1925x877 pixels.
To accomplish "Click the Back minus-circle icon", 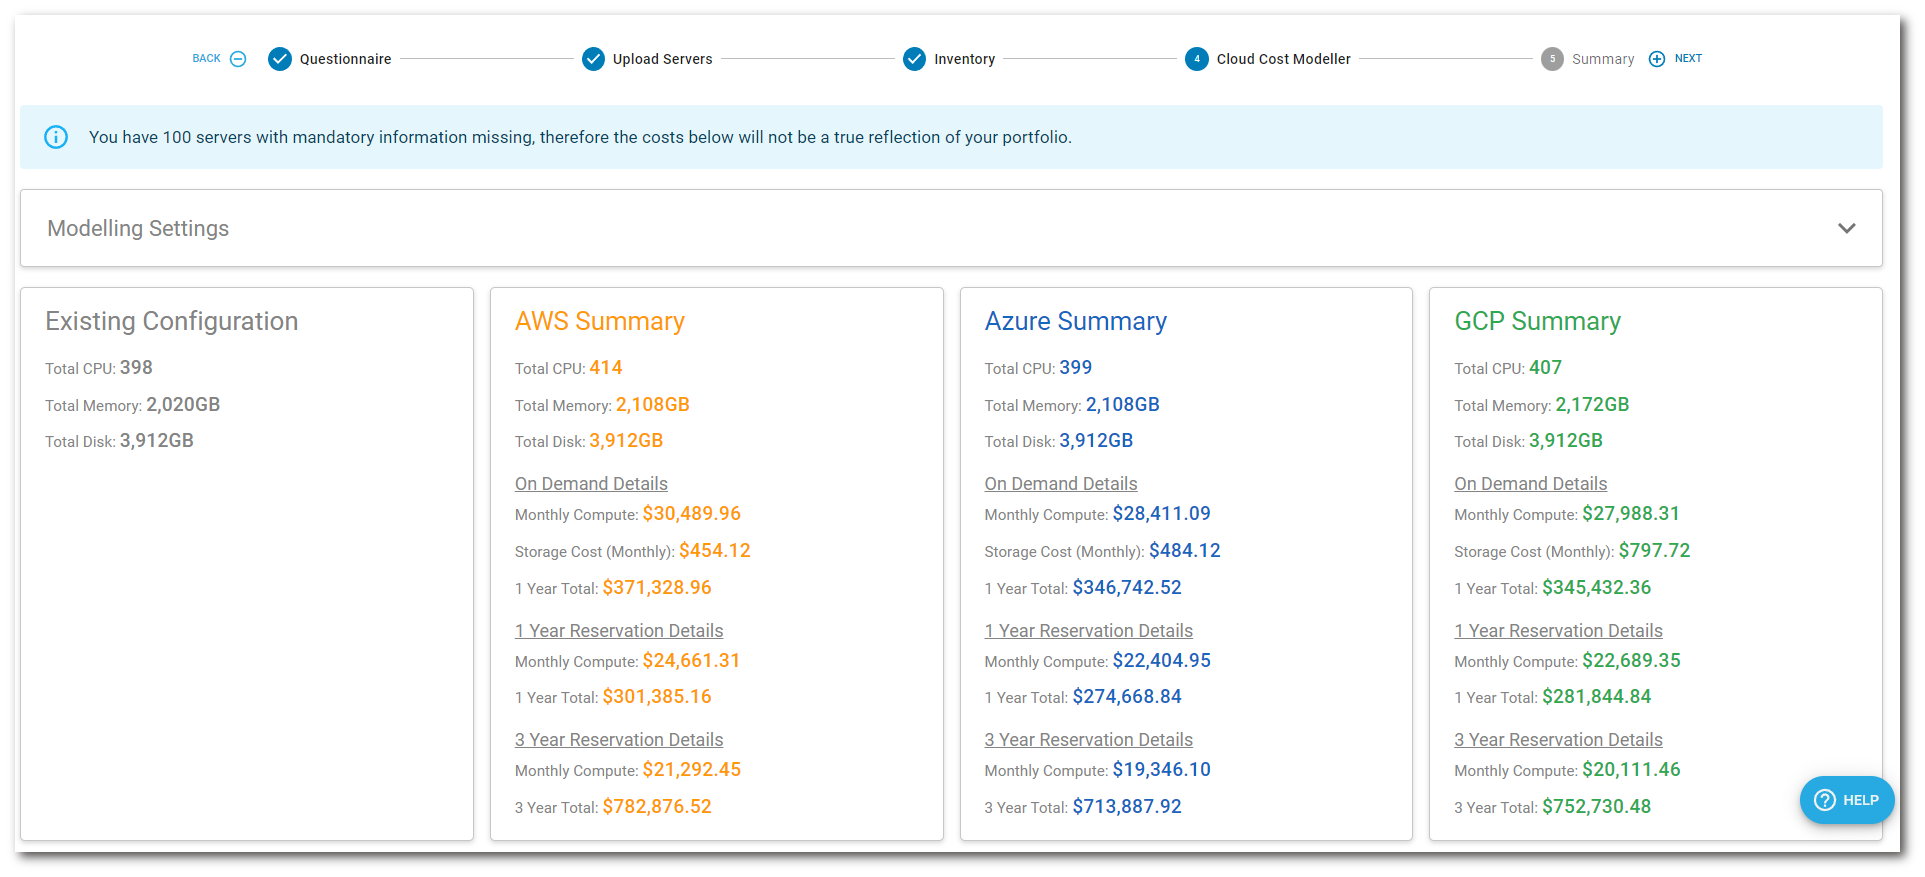I will click(238, 59).
